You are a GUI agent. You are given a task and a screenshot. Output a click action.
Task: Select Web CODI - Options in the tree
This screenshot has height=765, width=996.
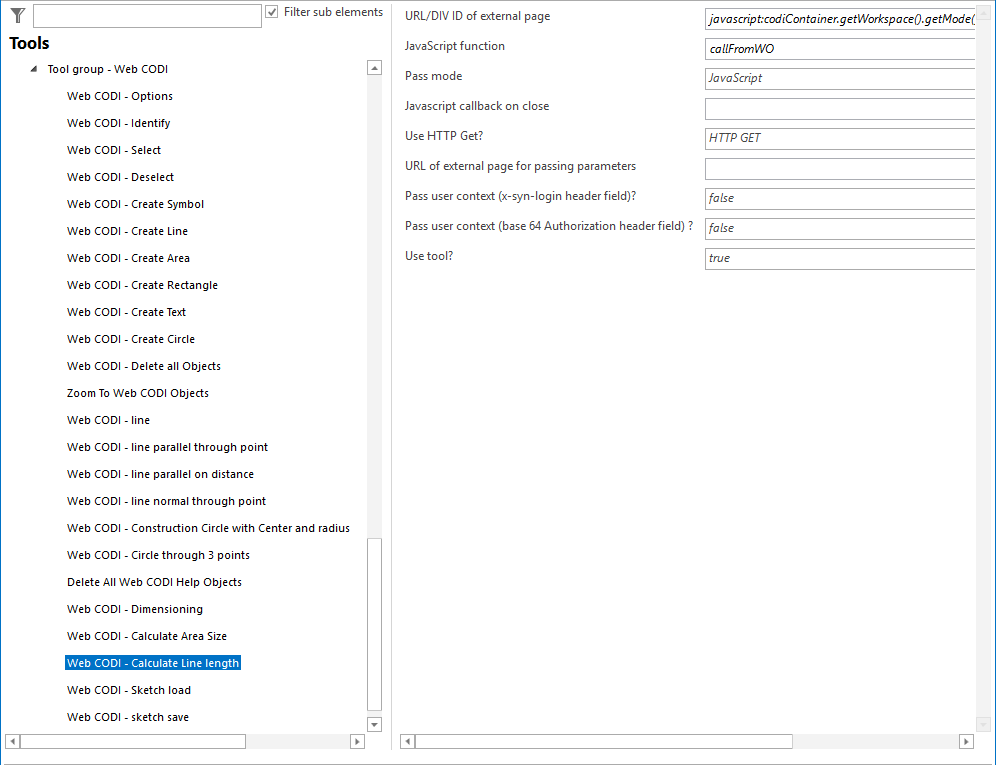(x=119, y=96)
